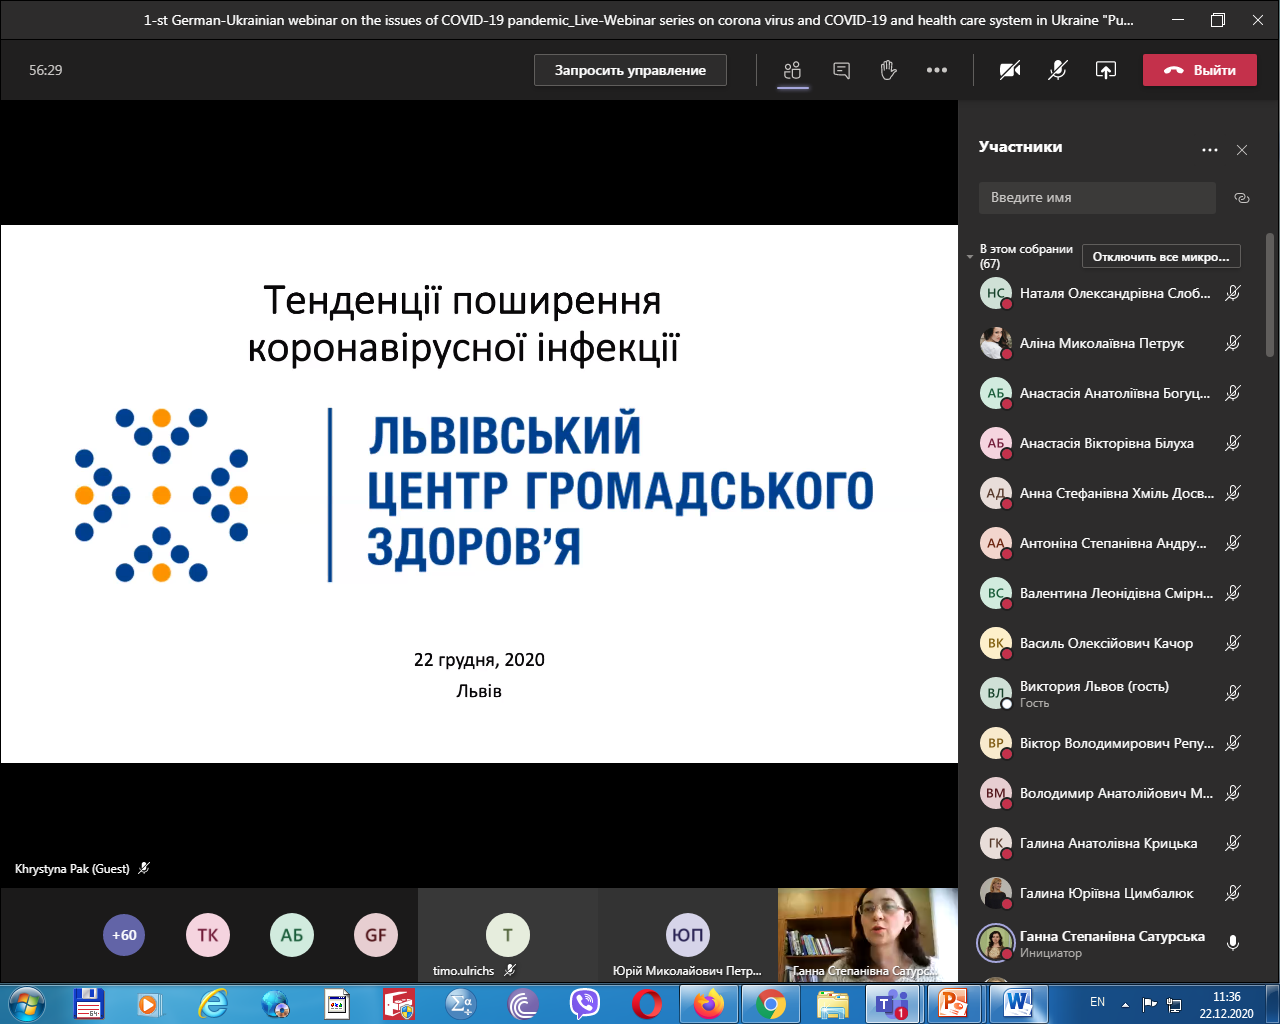Click the raise hand icon

click(888, 70)
